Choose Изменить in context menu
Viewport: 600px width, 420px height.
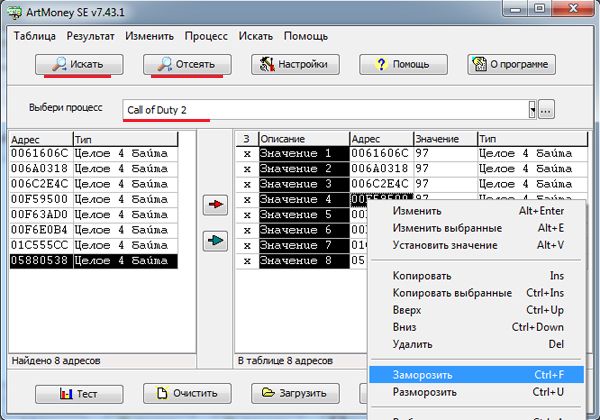pos(476,211)
